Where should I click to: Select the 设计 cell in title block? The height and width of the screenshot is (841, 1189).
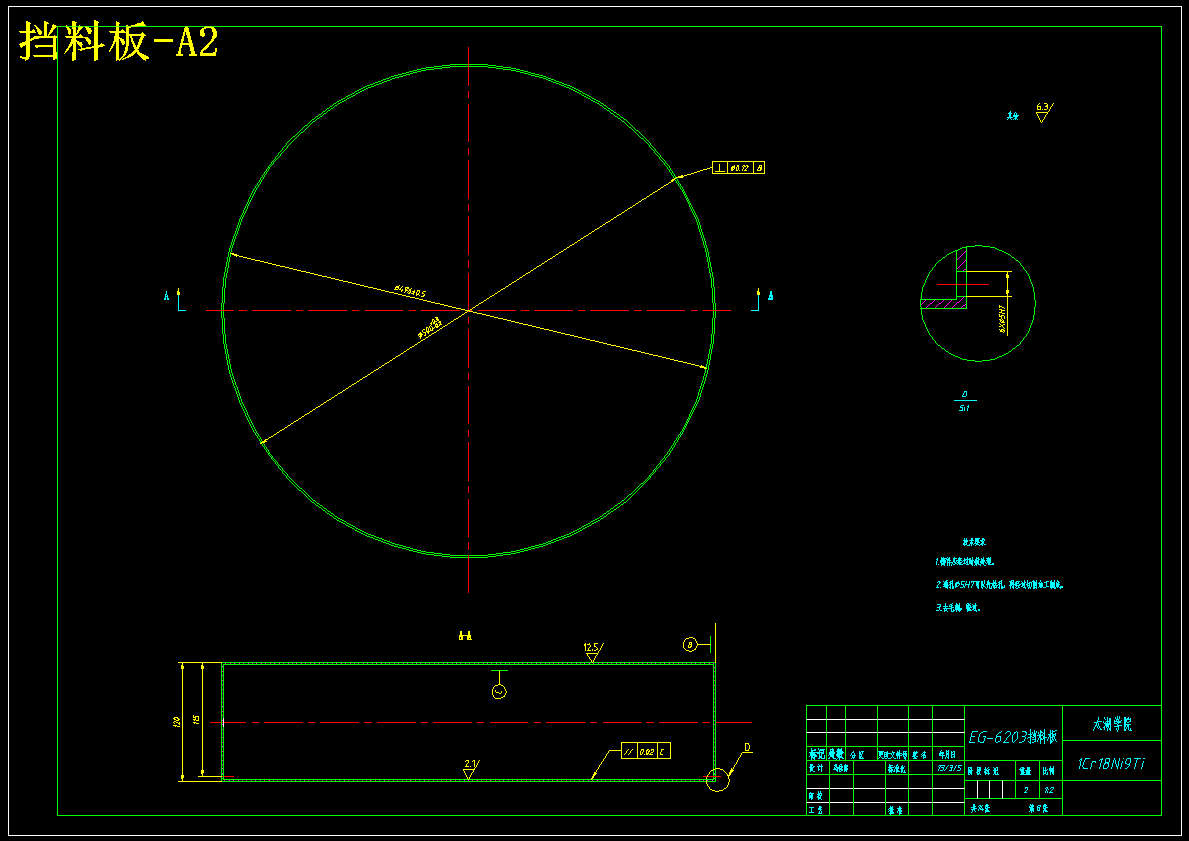816,768
